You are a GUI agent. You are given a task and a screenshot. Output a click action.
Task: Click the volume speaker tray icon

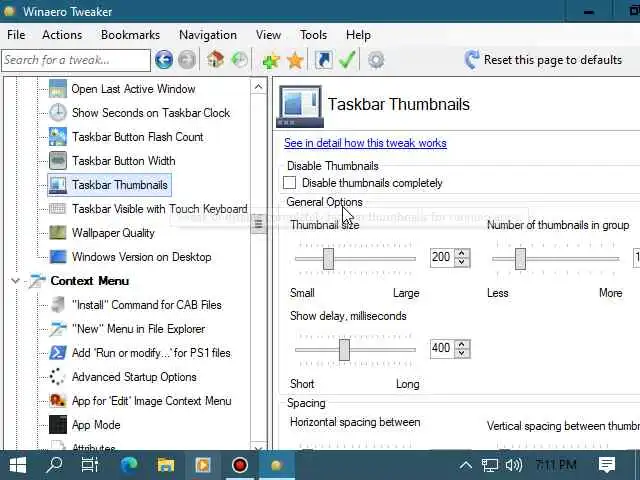513,465
